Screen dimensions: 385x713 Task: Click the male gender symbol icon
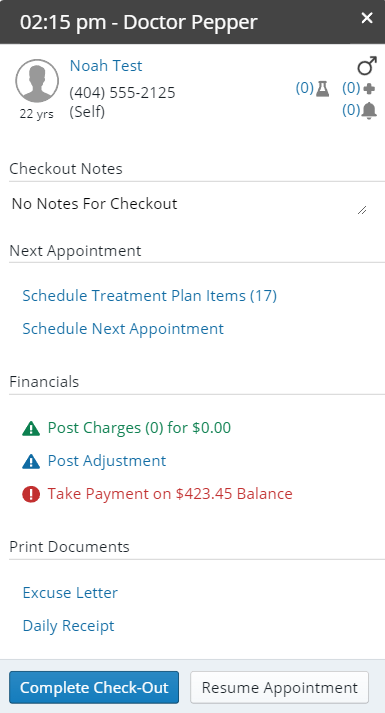coord(367,65)
